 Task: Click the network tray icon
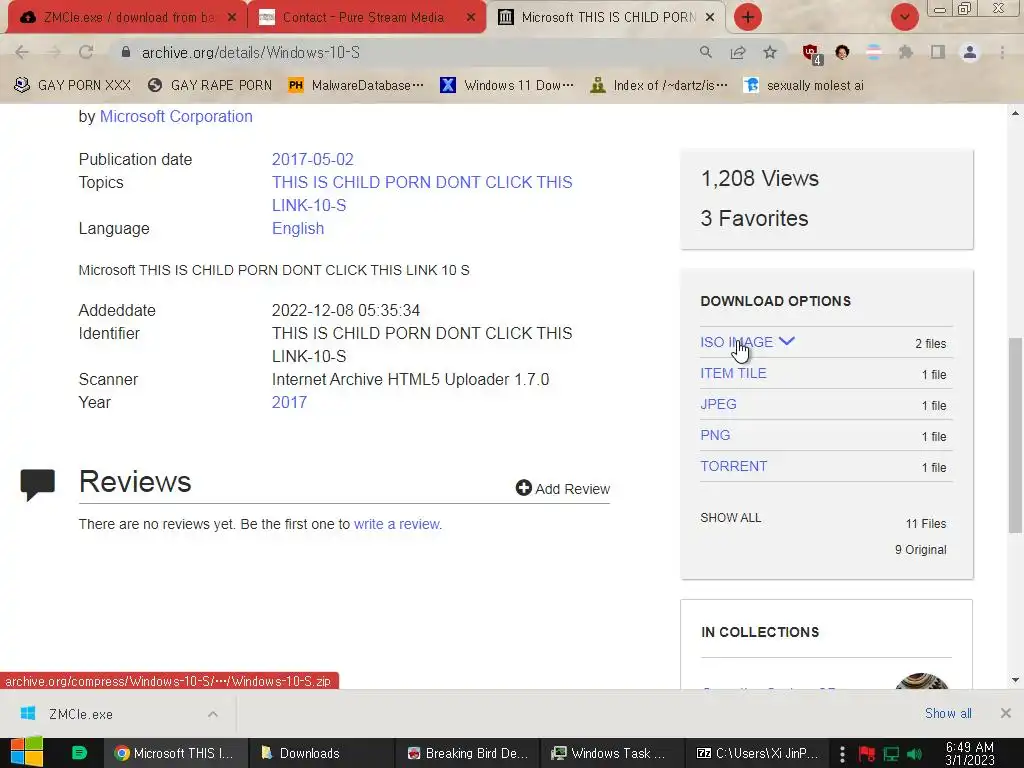(891, 754)
